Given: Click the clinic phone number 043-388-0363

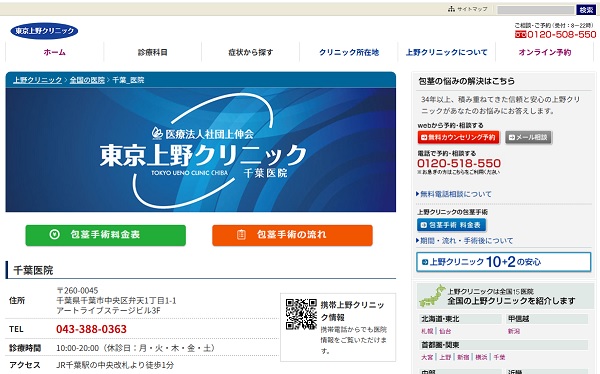Looking at the screenshot, I should click(91, 329).
